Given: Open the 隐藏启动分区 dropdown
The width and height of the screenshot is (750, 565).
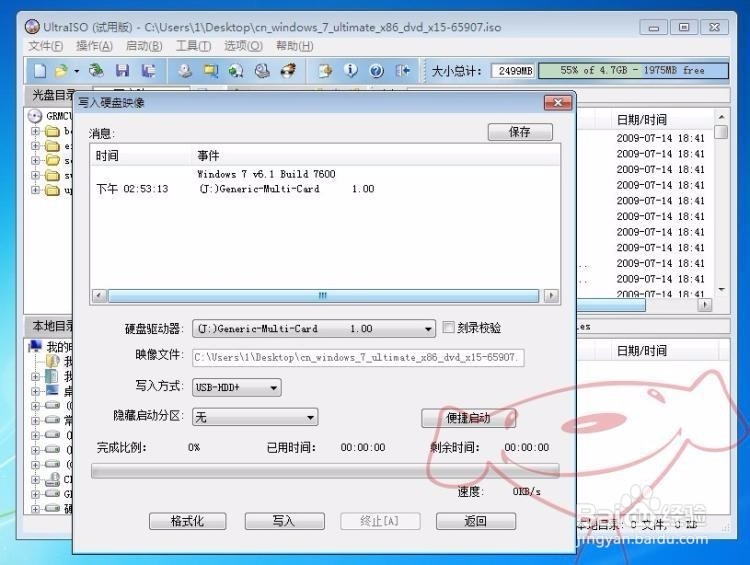Looking at the screenshot, I should [x=255, y=417].
